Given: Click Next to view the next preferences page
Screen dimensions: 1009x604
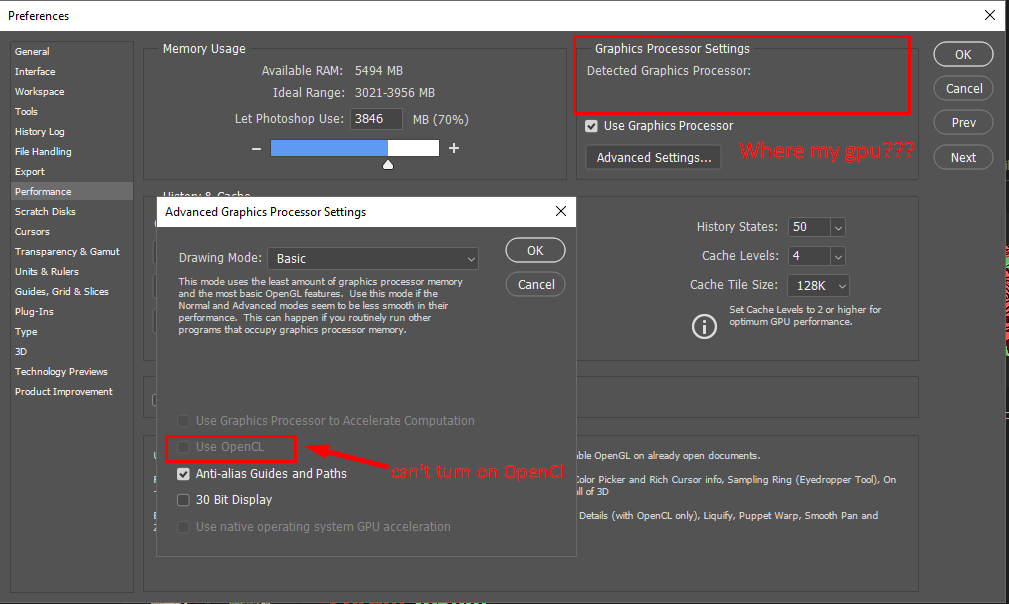Looking at the screenshot, I should 962,157.
